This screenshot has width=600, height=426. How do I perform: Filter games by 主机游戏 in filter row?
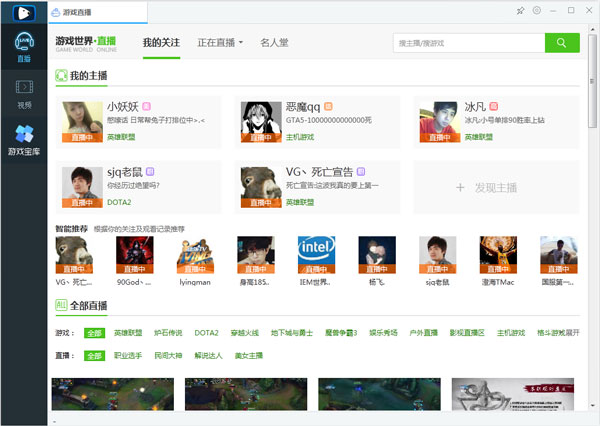click(x=511, y=333)
